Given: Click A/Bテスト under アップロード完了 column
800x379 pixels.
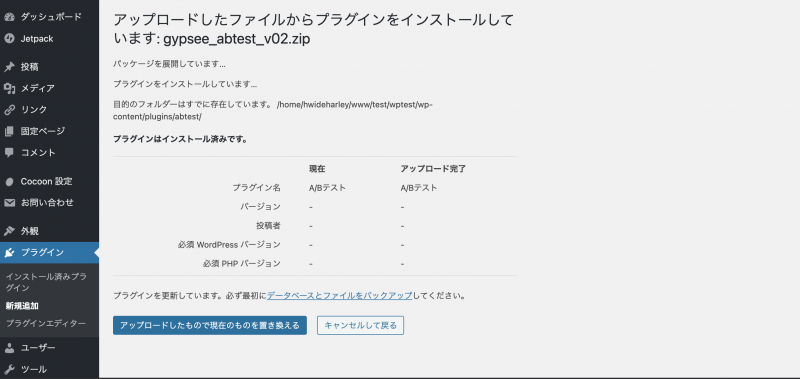Looking at the screenshot, I should [x=419, y=188].
